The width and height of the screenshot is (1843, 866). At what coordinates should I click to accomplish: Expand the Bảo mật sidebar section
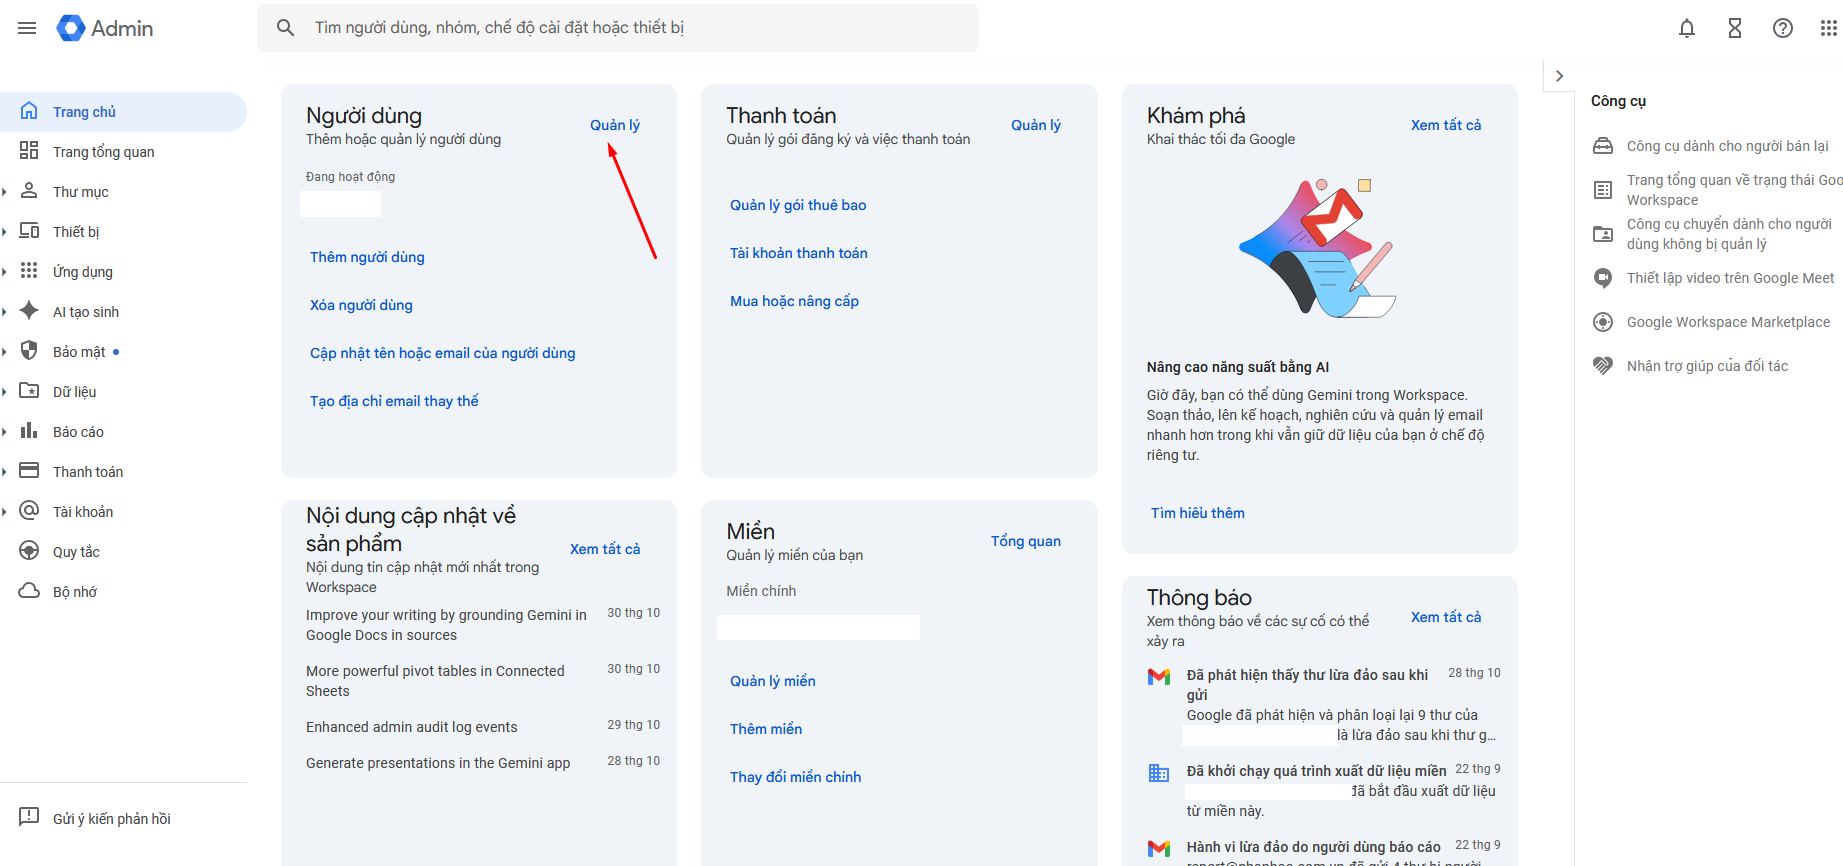5,352
